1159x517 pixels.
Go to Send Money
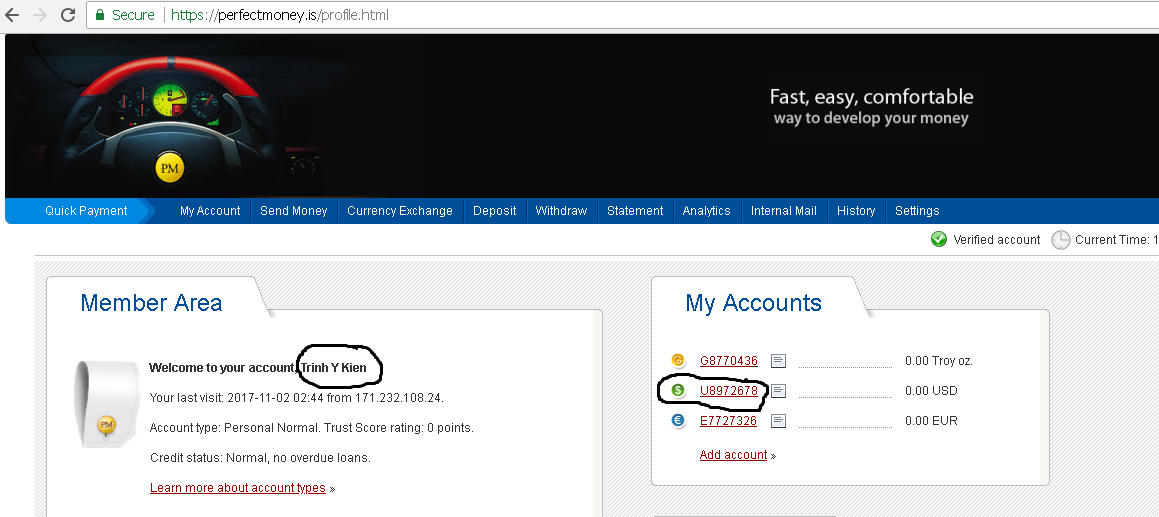(x=293, y=211)
